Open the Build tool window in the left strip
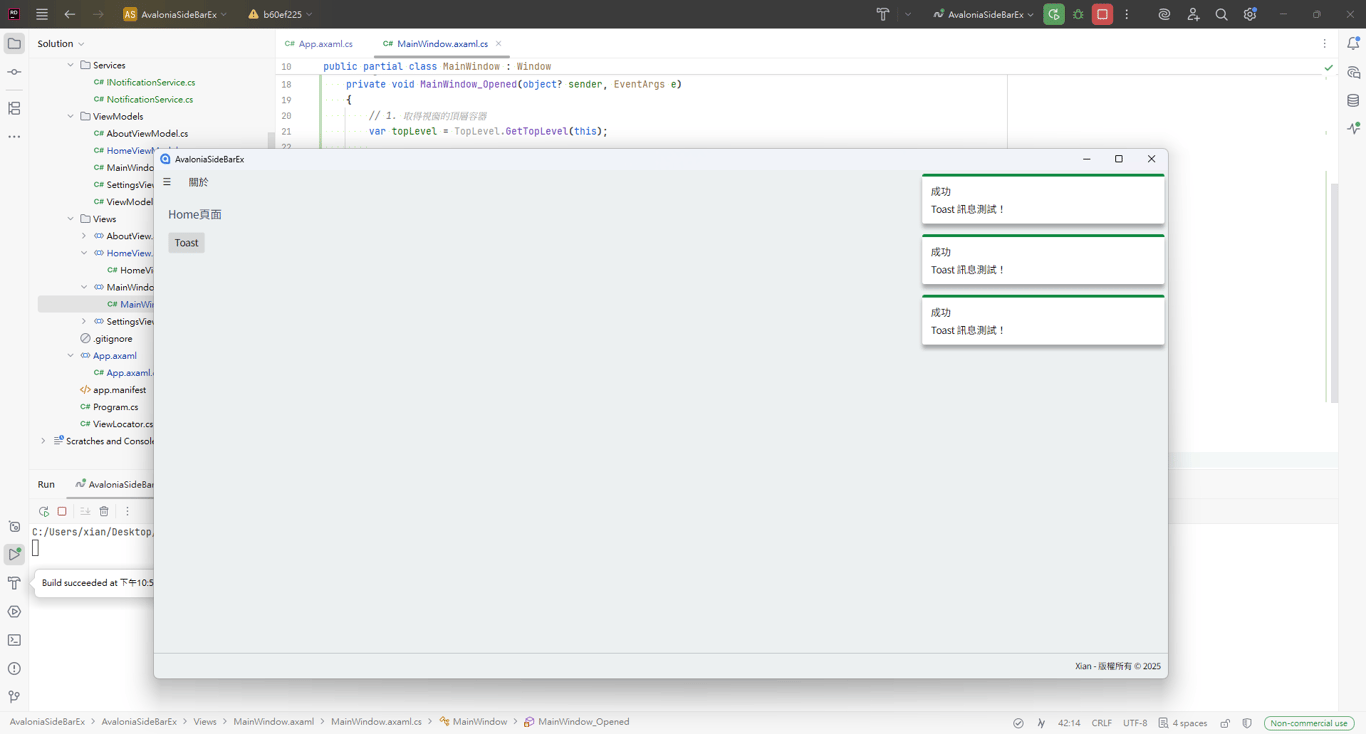The height and width of the screenshot is (734, 1366). (x=14, y=583)
